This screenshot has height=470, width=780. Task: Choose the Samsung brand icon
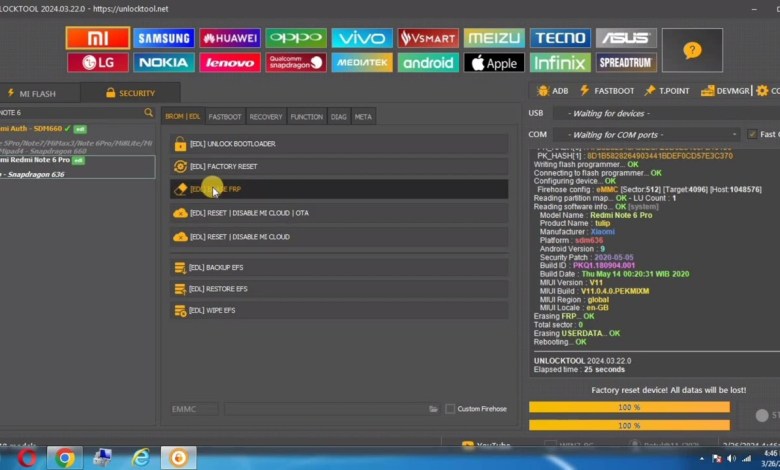(x=164, y=38)
